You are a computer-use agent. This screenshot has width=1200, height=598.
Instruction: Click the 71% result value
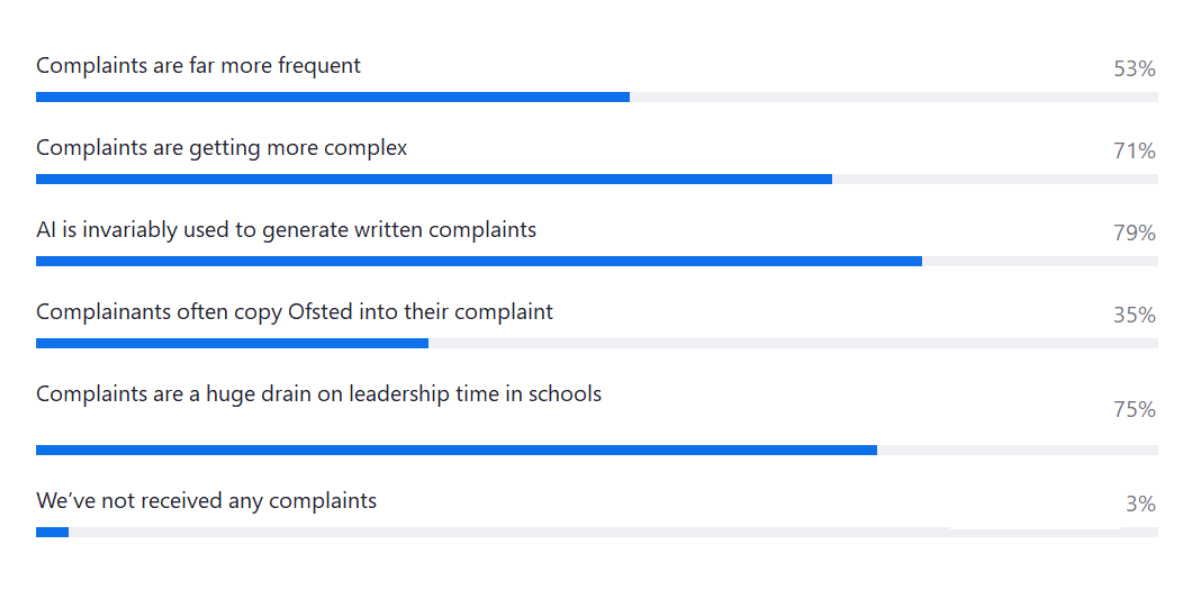coord(1134,151)
